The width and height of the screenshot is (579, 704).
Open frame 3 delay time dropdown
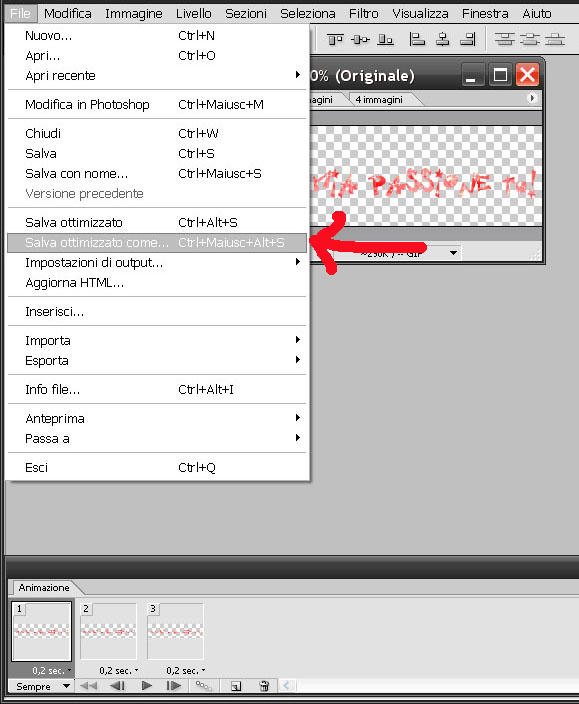[x=185, y=671]
